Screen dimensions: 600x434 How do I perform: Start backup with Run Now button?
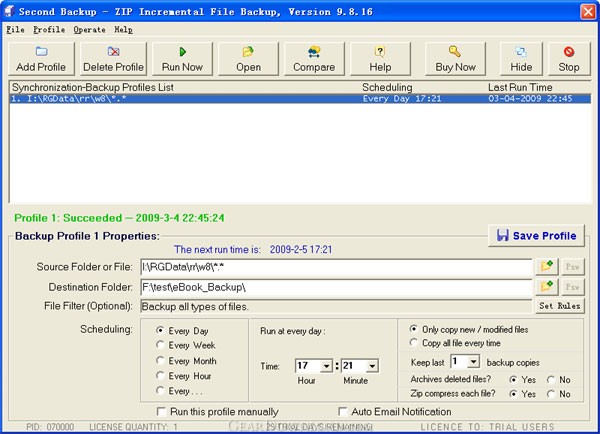182,59
